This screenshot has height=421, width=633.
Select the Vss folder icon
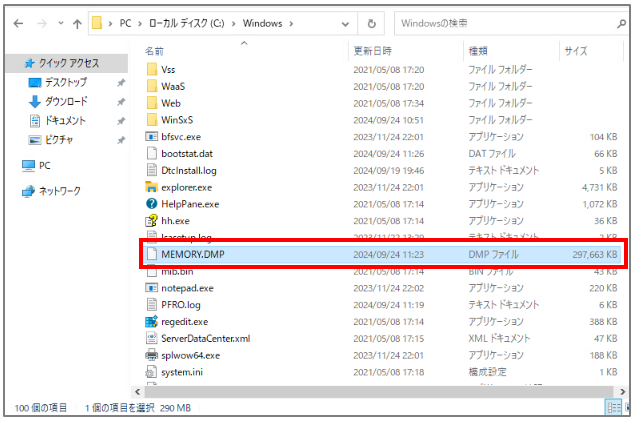pos(152,69)
